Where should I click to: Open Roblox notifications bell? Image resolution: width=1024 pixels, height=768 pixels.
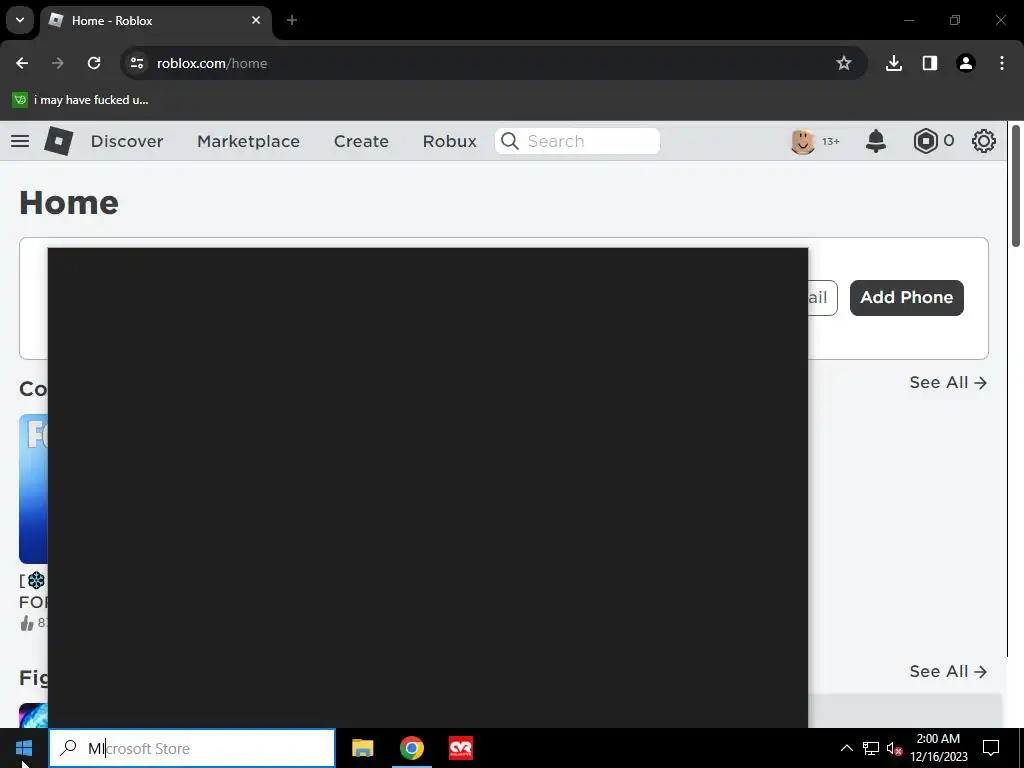coord(876,141)
